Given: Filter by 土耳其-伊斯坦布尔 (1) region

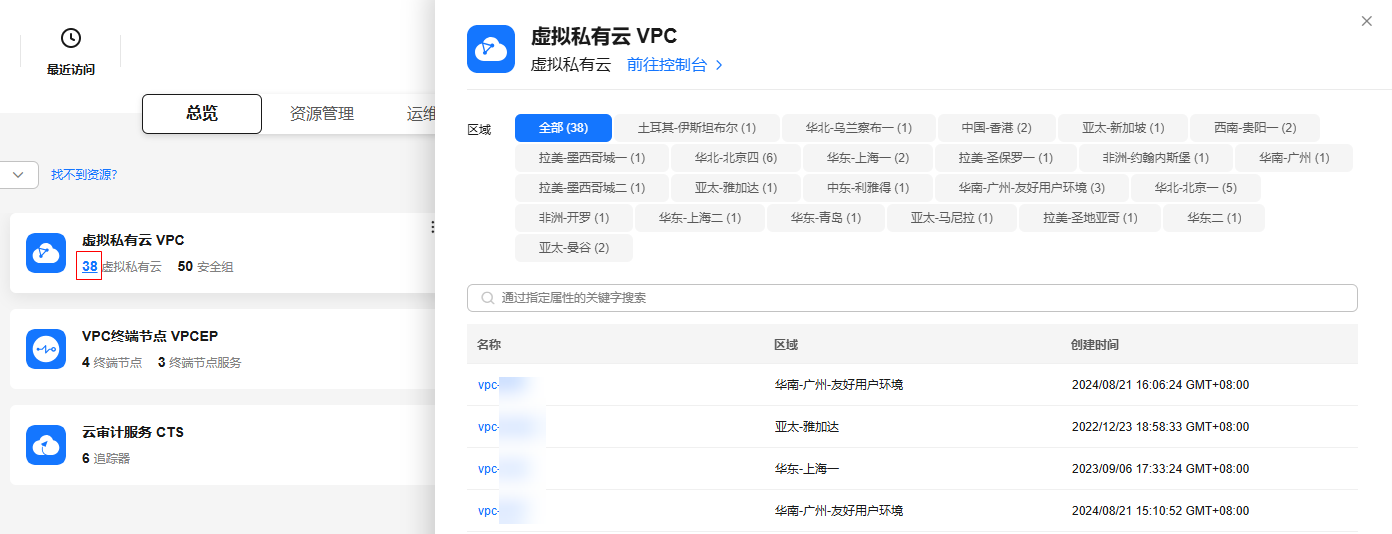Looking at the screenshot, I should pos(696,128).
